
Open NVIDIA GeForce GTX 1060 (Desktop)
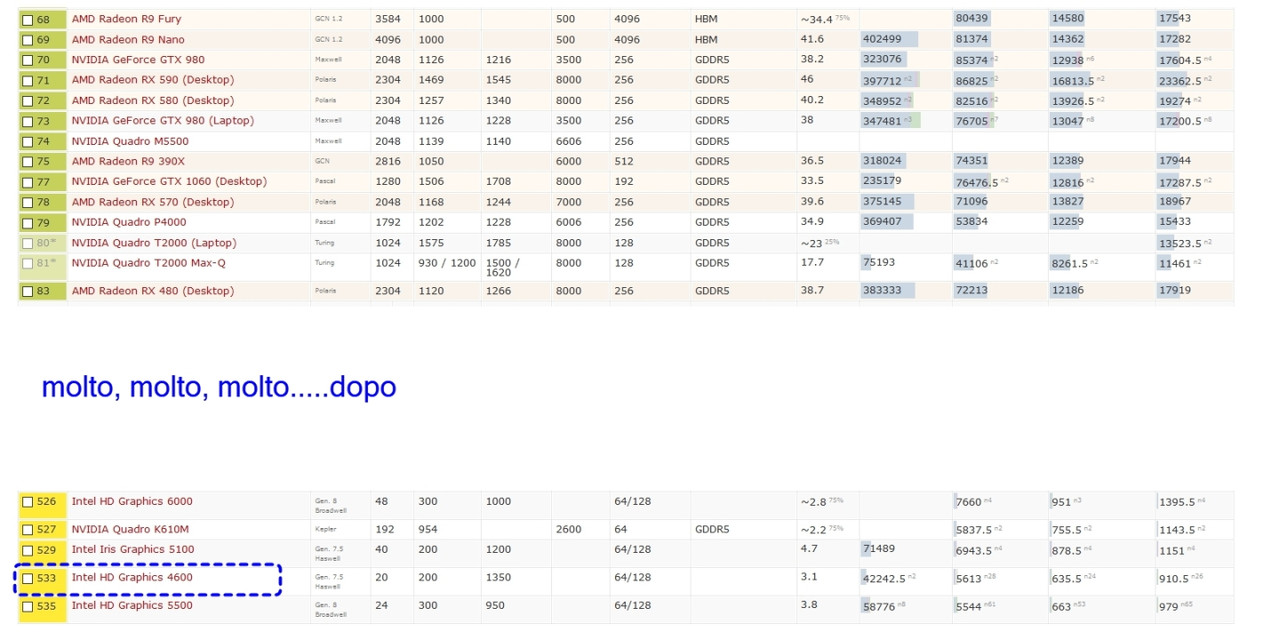coord(169,181)
